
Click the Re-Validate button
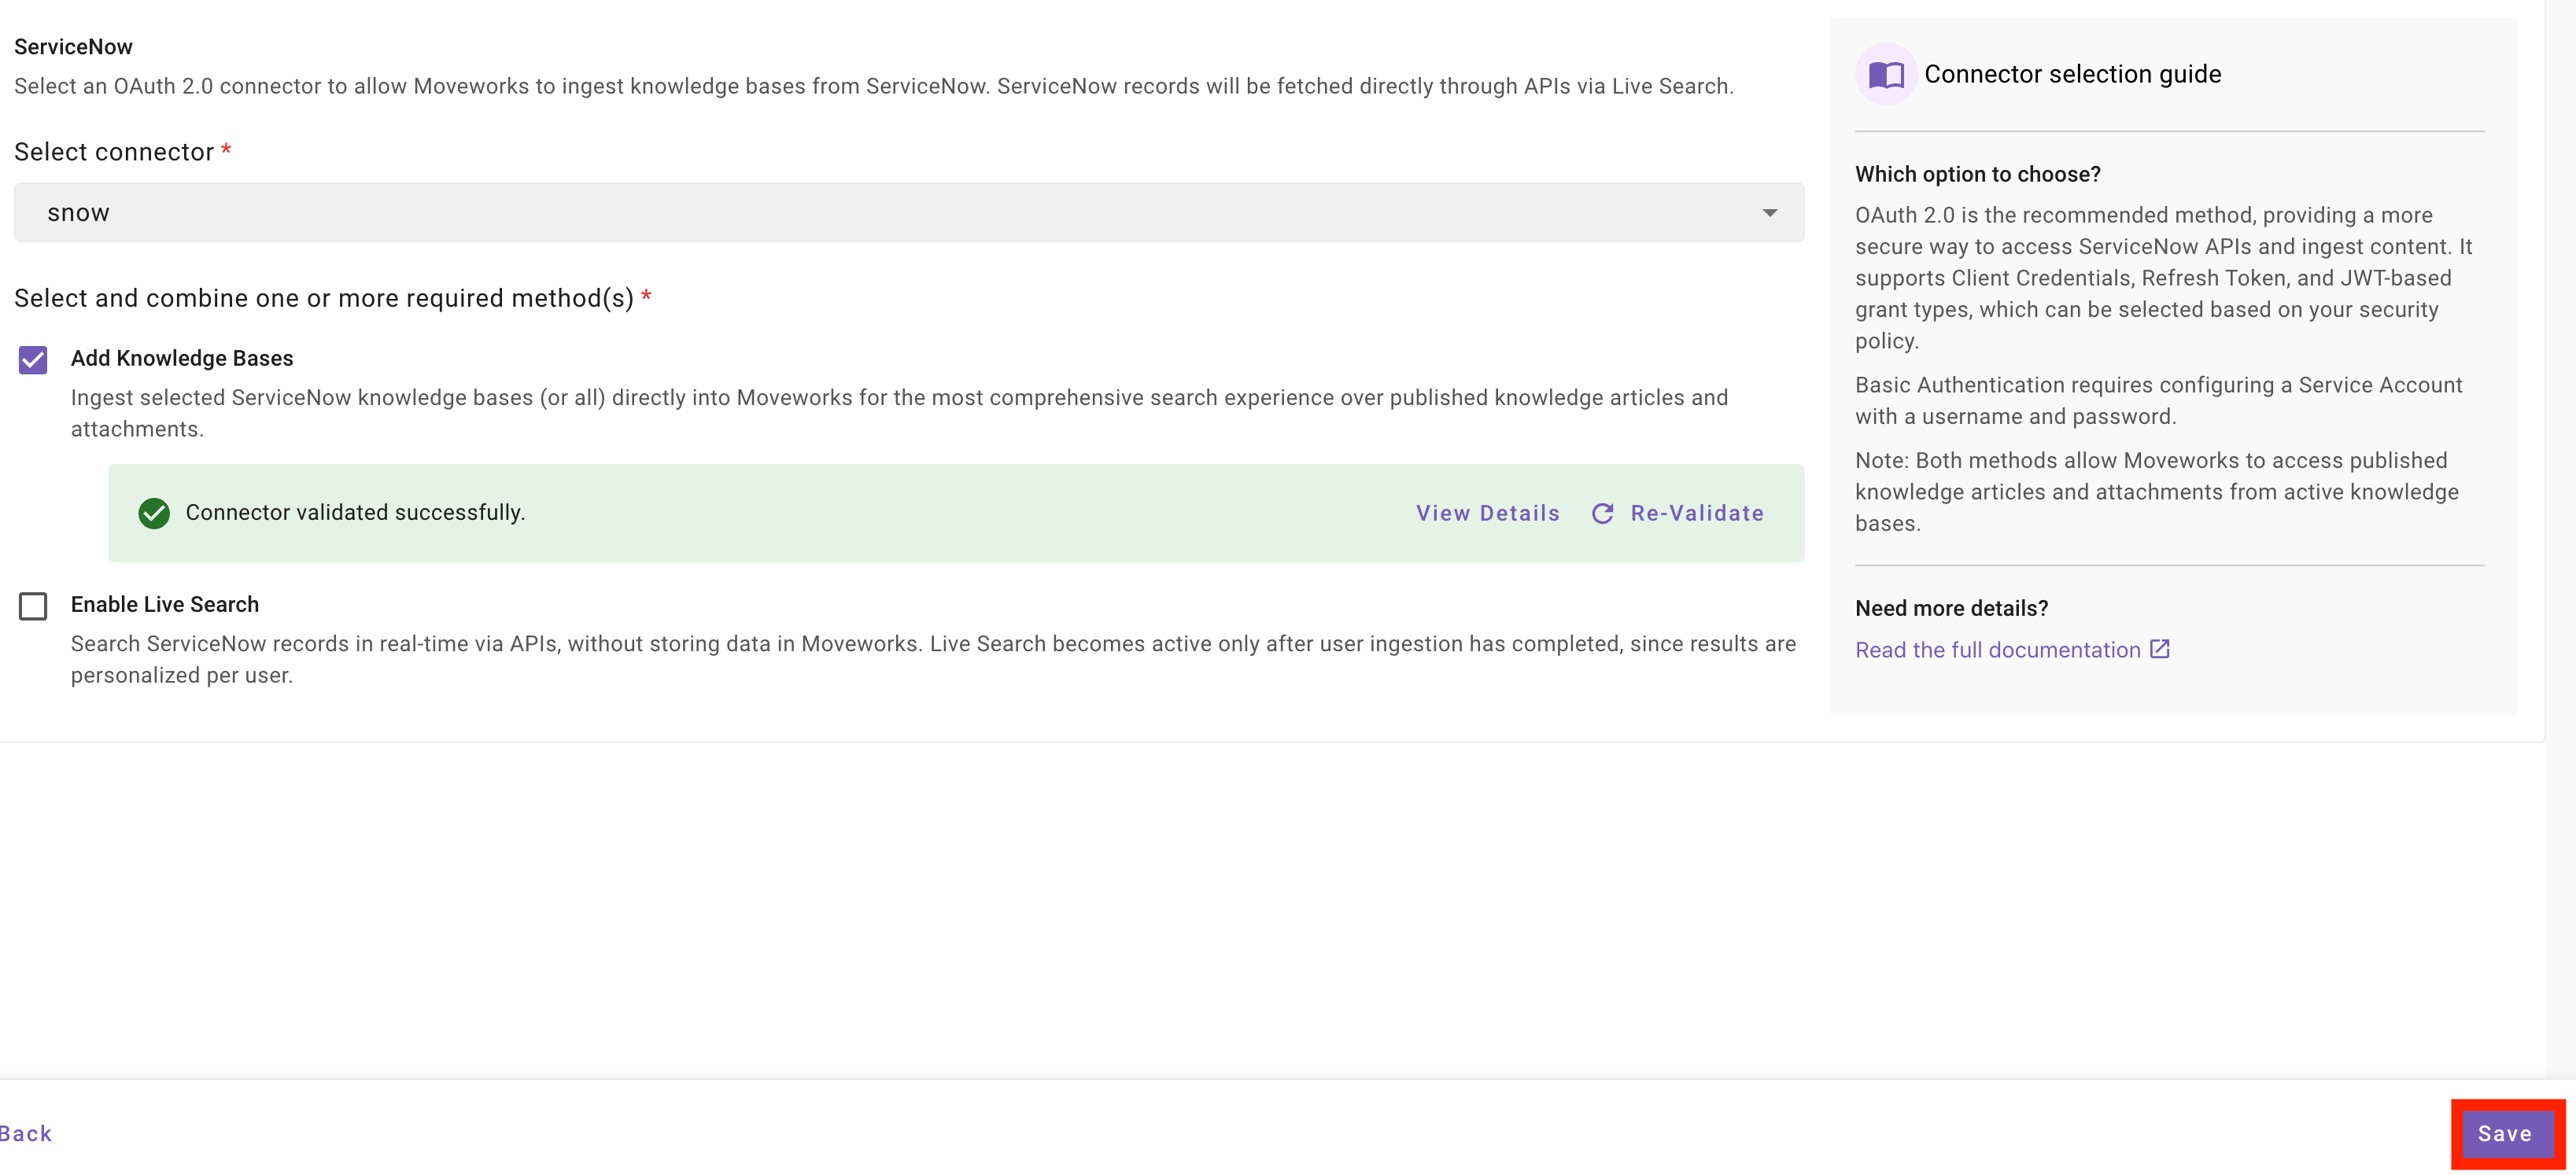1677,513
